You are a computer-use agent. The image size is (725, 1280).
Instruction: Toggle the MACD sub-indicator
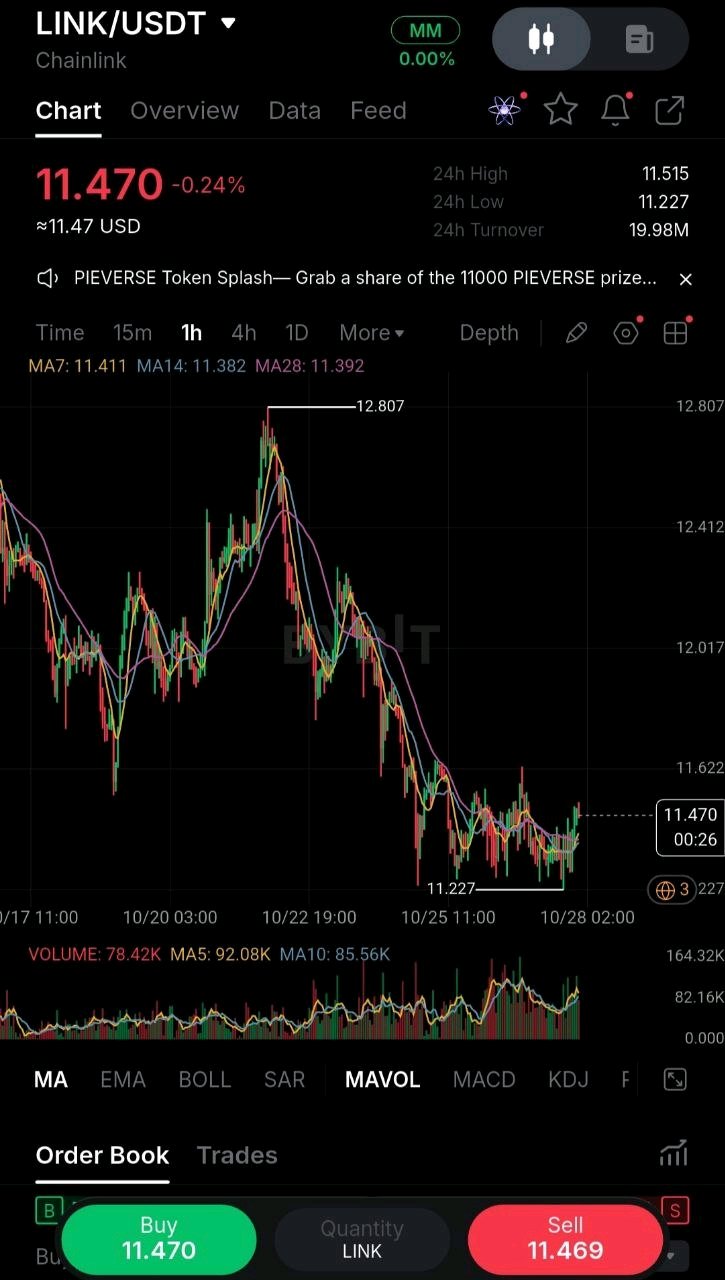[x=484, y=1080]
